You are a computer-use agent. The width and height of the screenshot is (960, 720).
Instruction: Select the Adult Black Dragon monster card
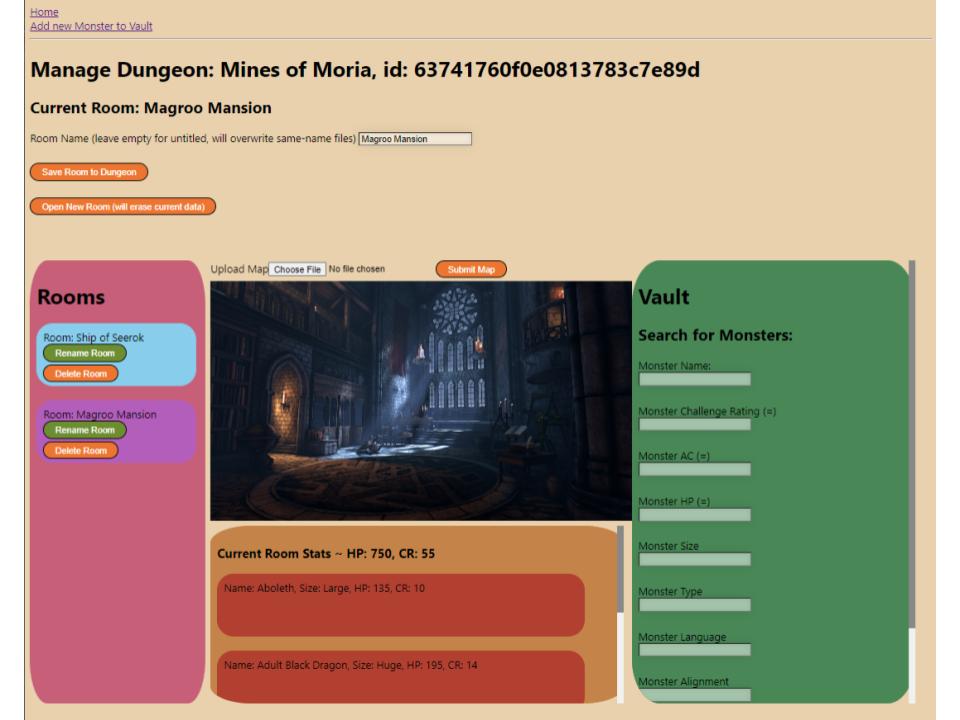pos(400,677)
